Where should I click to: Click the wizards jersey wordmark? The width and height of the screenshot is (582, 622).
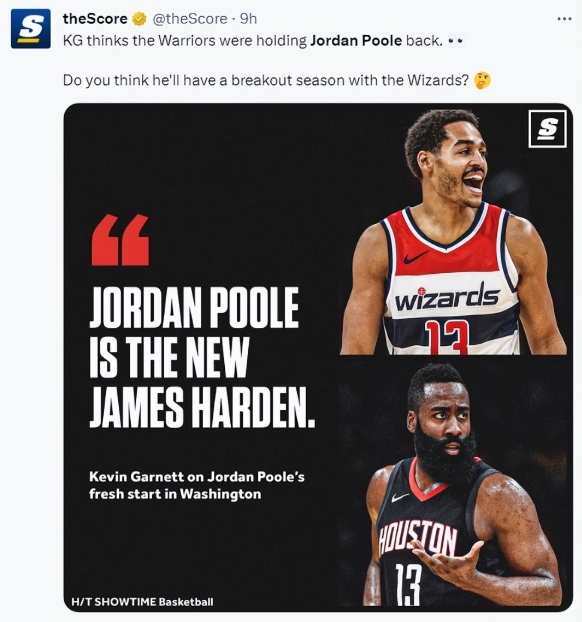pos(447,297)
